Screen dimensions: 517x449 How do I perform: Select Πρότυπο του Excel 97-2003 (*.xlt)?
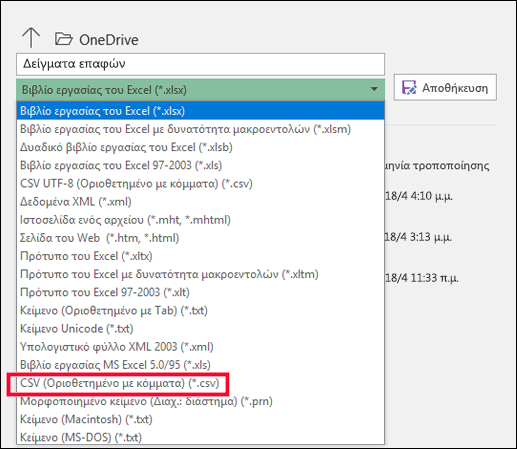click(200, 292)
